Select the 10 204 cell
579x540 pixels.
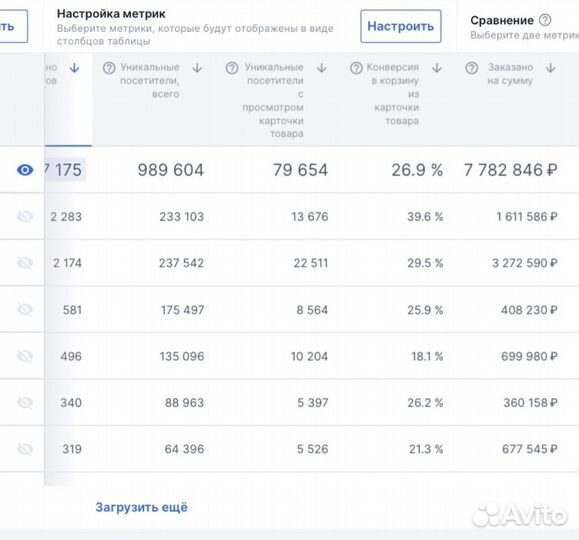(x=309, y=356)
